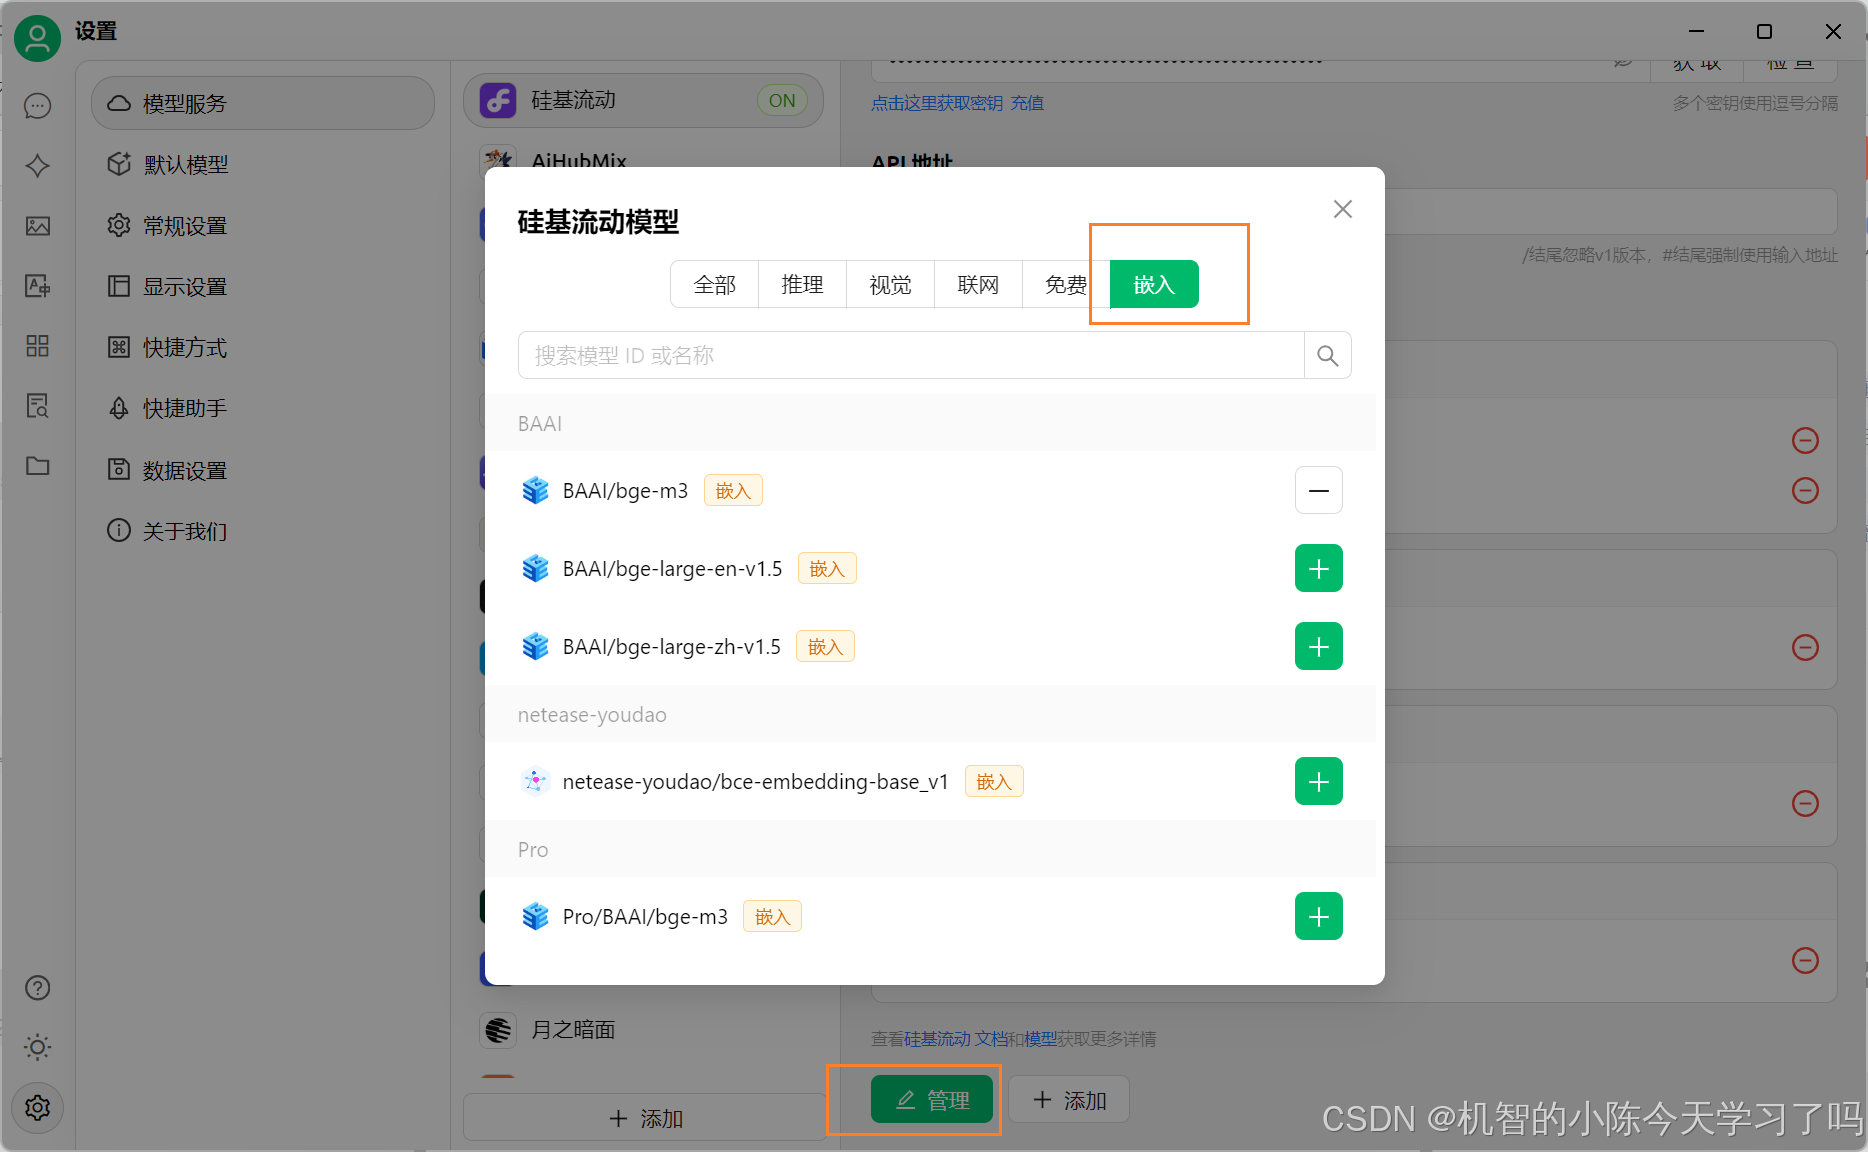Viewport: 1868px width, 1152px height.
Task: Click the green 管理 button
Action: (x=932, y=1100)
